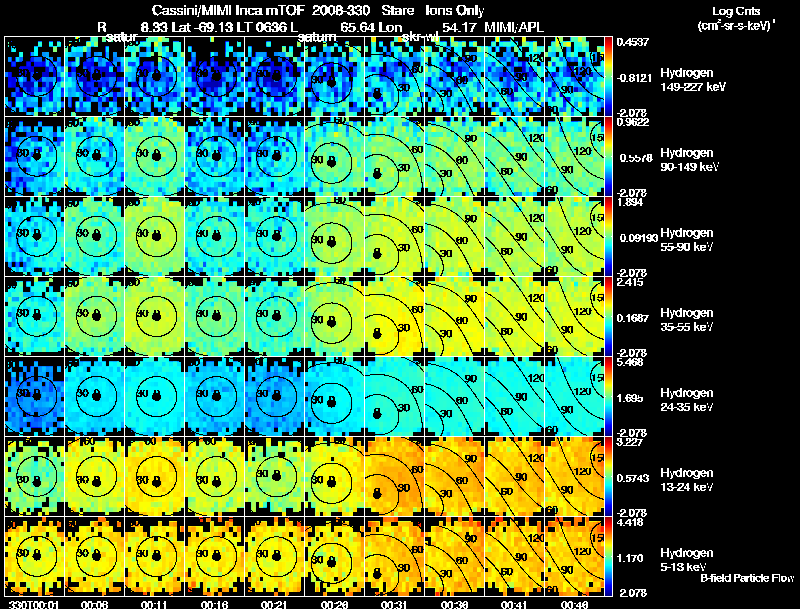The height and width of the screenshot is (609, 800).
Task: Click the color bar beside Hydrogen 149-227 keV
Action: pyautogui.click(x=608, y=77)
